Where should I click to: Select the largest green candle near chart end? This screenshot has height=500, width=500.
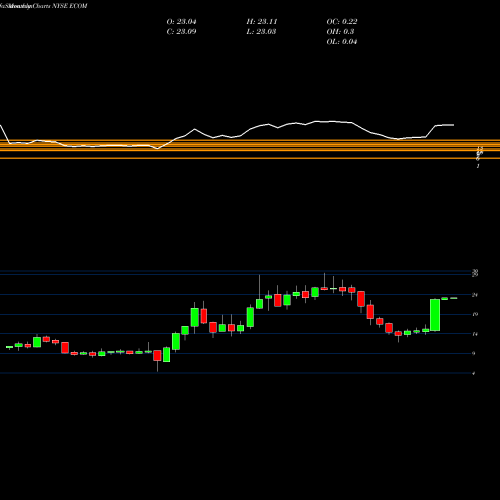435,315
